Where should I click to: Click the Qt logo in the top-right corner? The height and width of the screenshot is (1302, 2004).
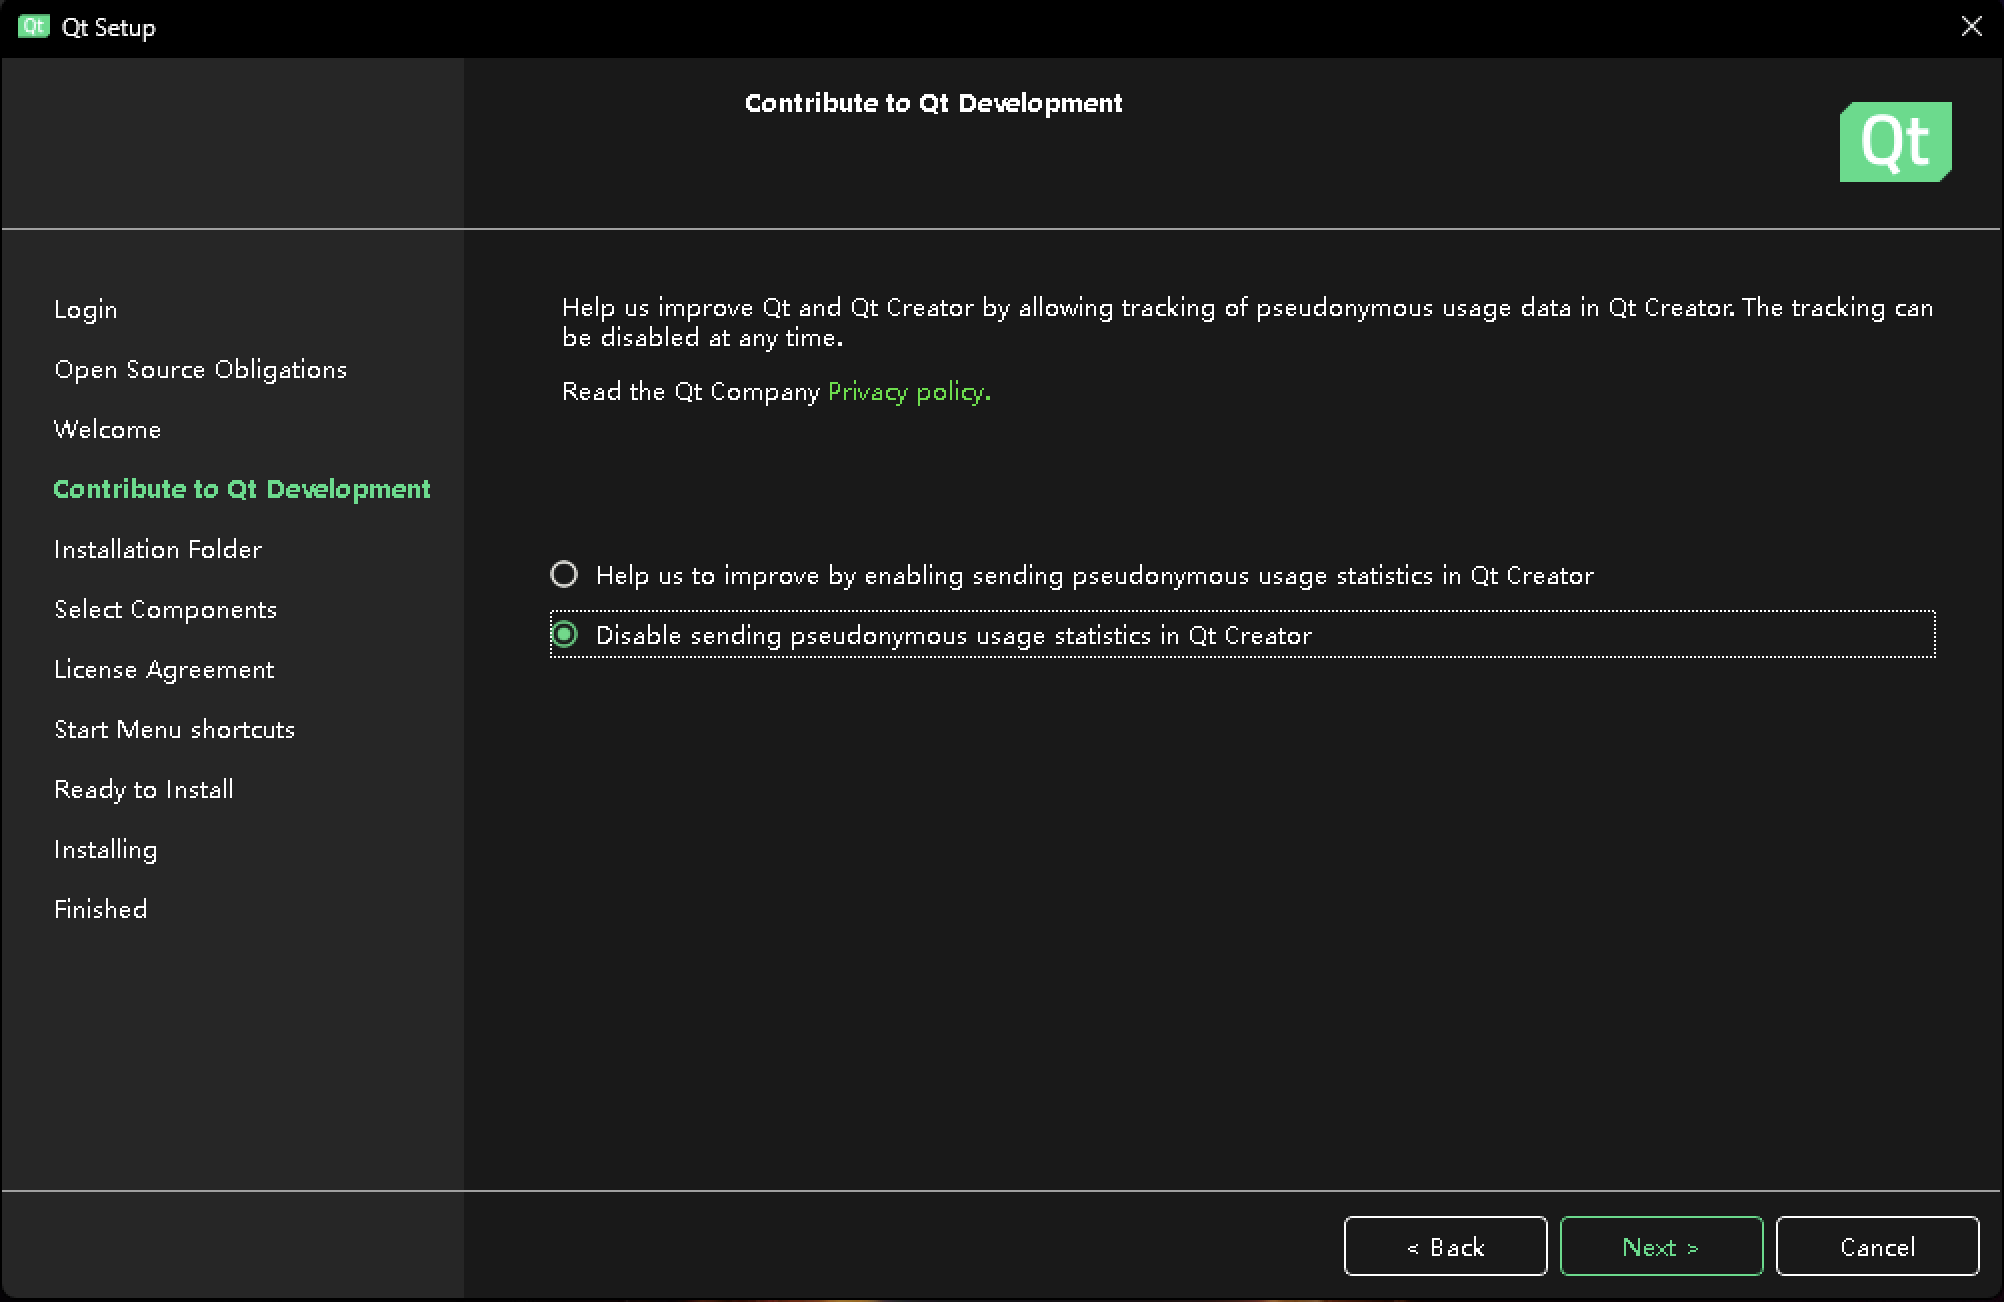(1895, 141)
